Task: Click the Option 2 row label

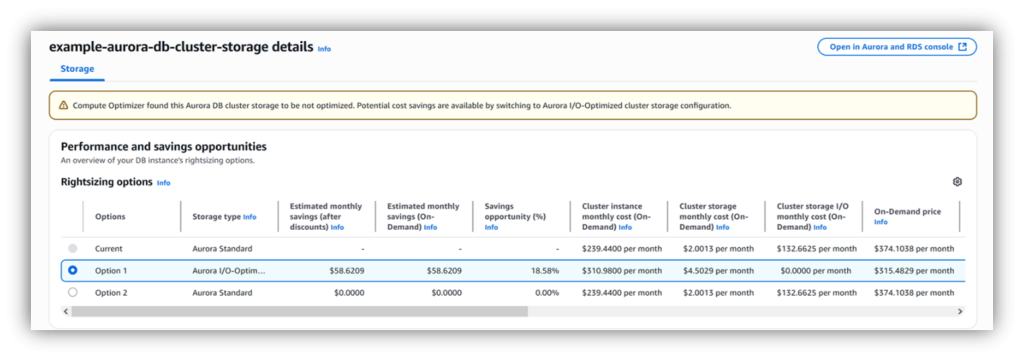Action: [x=112, y=292]
